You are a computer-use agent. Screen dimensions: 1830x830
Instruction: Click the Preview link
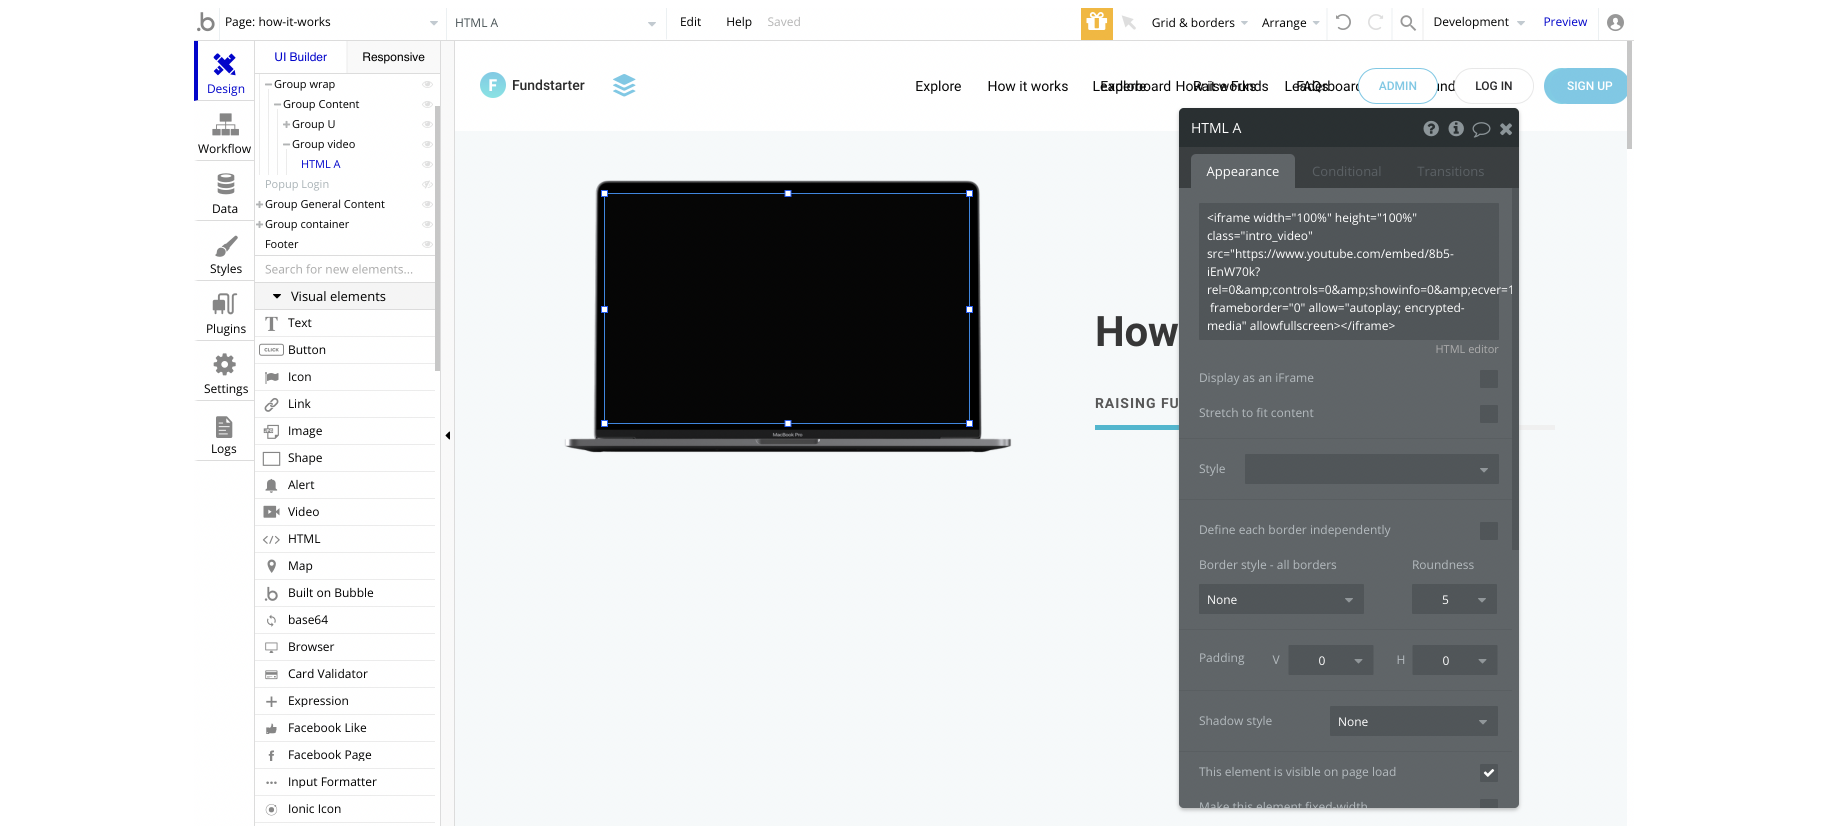tap(1565, 22)
